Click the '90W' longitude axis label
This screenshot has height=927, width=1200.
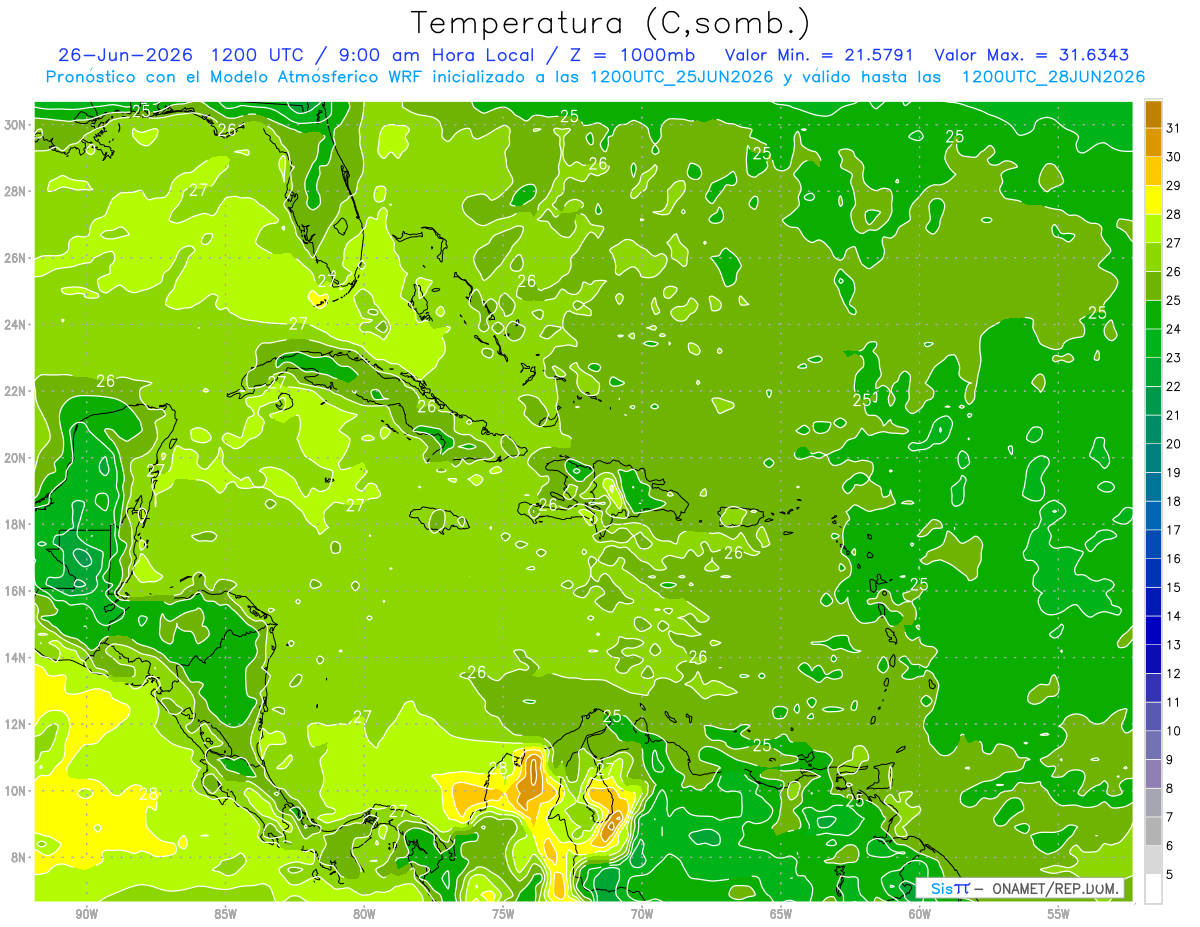(86, 914)
